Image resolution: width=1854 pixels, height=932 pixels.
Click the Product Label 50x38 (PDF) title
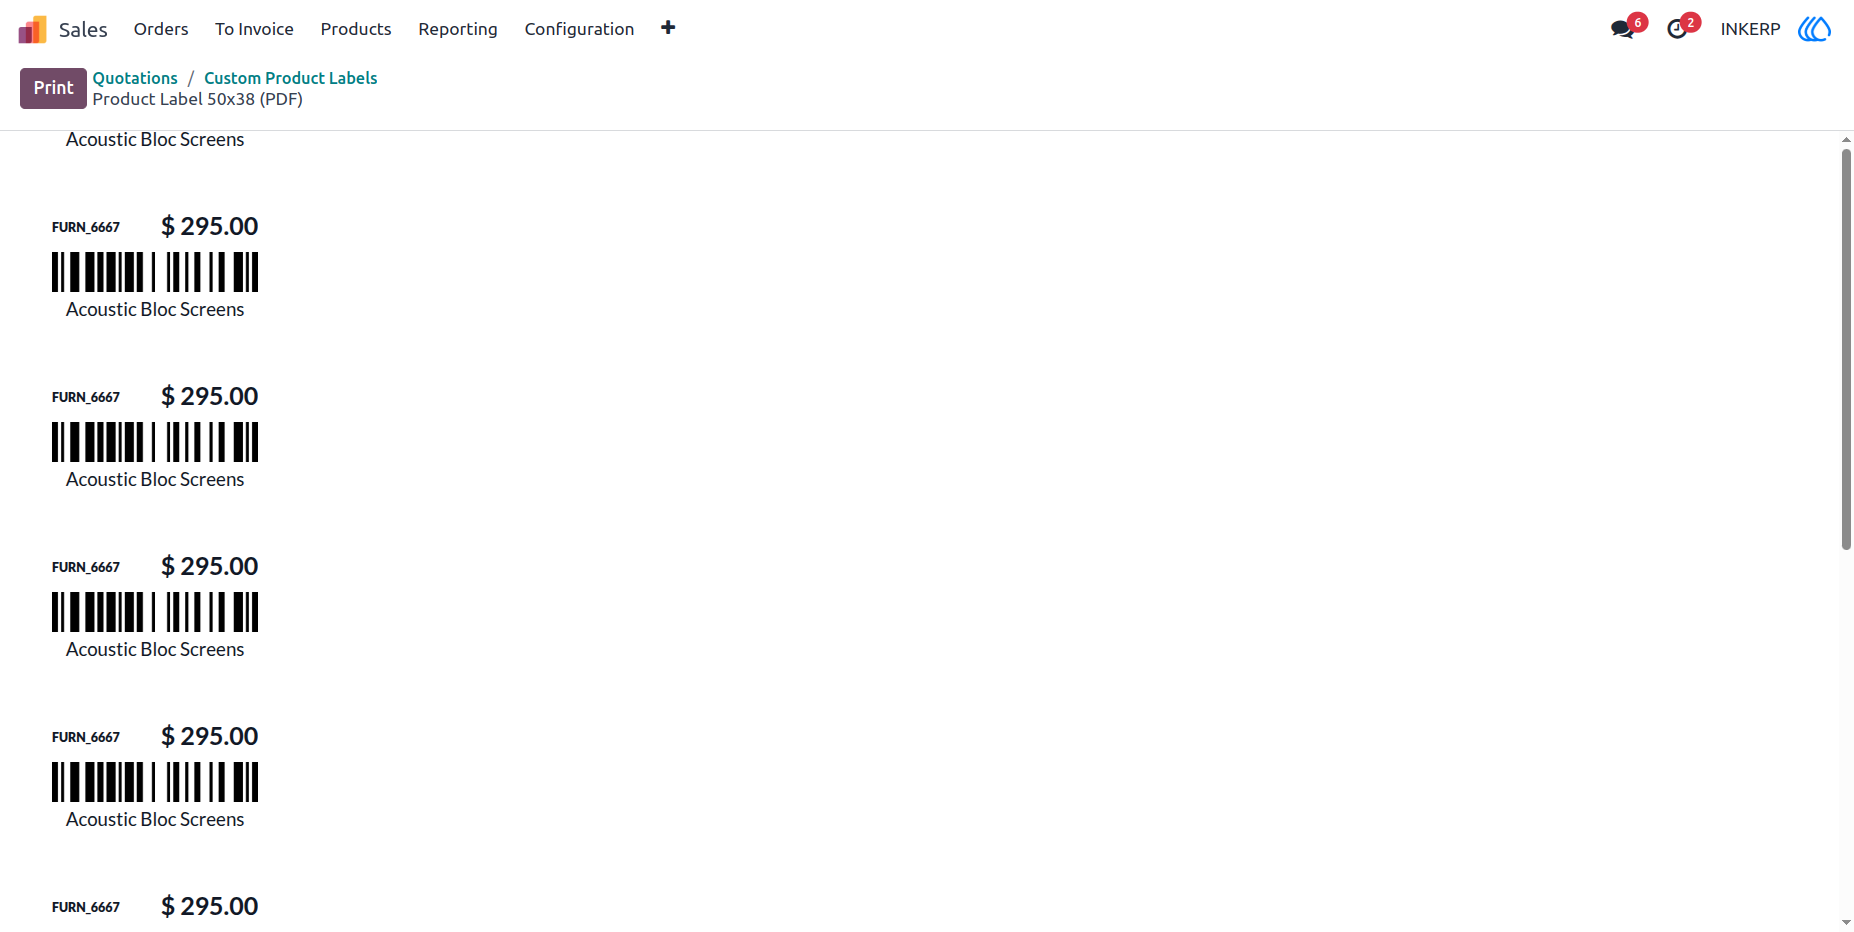pyautogui.click(x=198, y=99)
